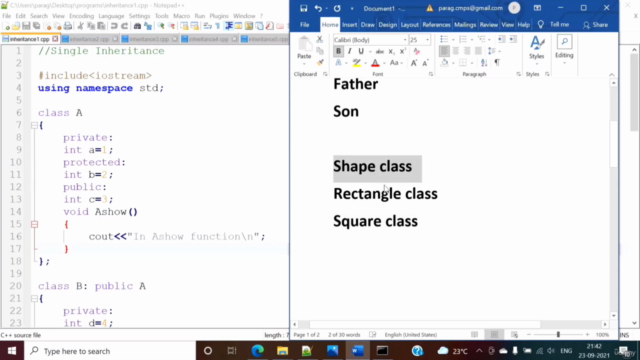Click the Notepad++ Save file toolbar icon
This screenshot has width=640, height=360.
[x=26, y=26]
